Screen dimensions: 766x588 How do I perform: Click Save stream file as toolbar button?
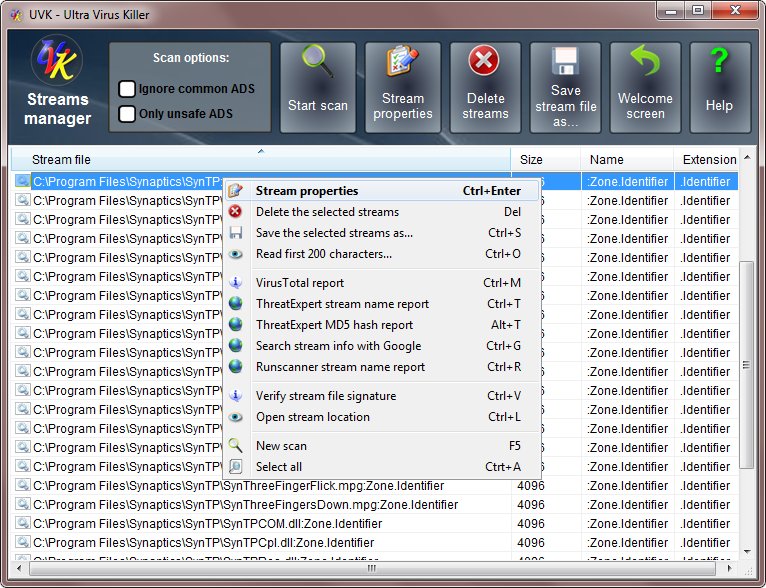(565, 87)
